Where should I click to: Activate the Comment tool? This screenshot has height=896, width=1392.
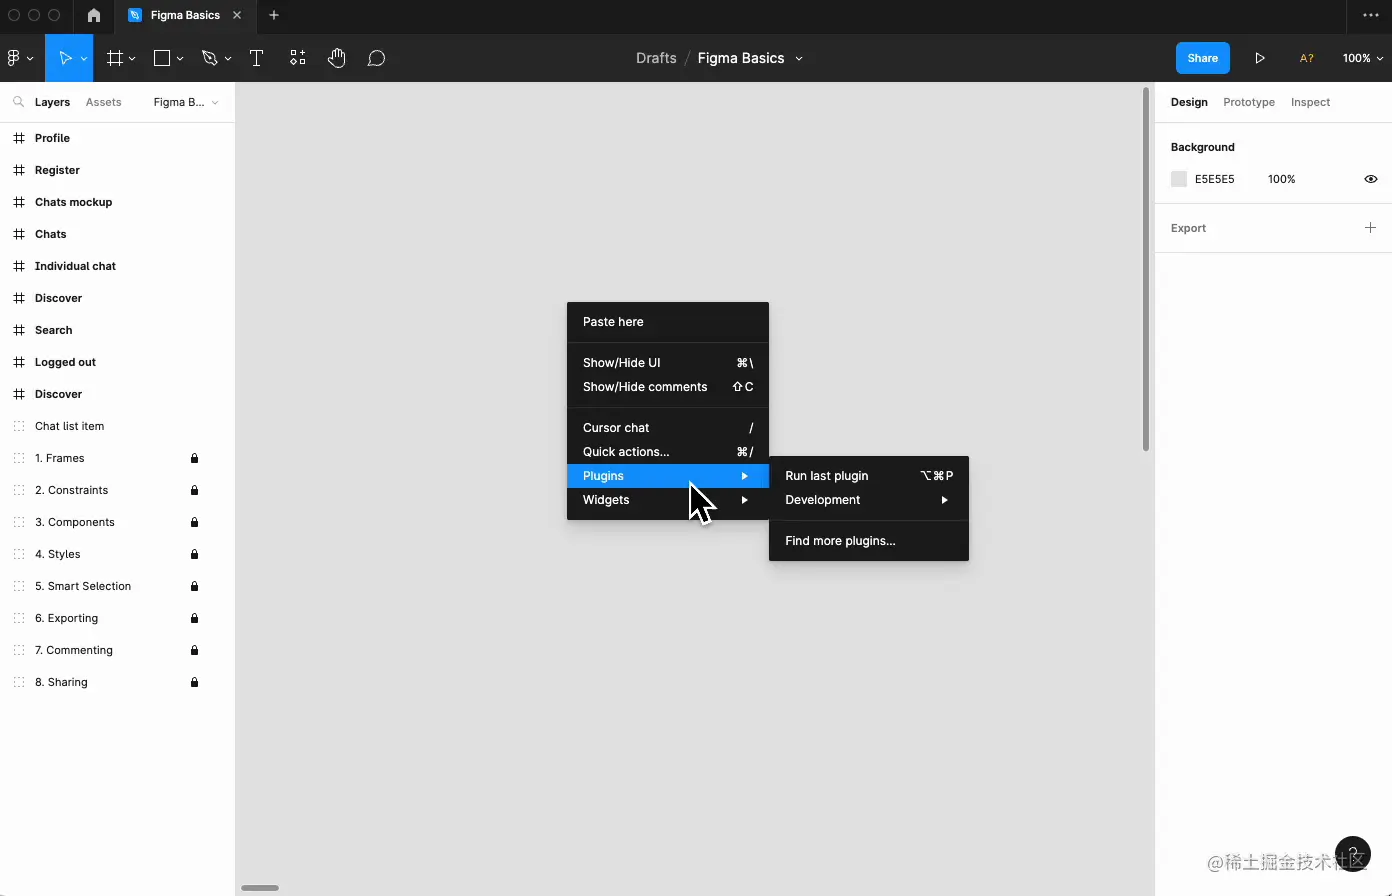tap(376, 57)
